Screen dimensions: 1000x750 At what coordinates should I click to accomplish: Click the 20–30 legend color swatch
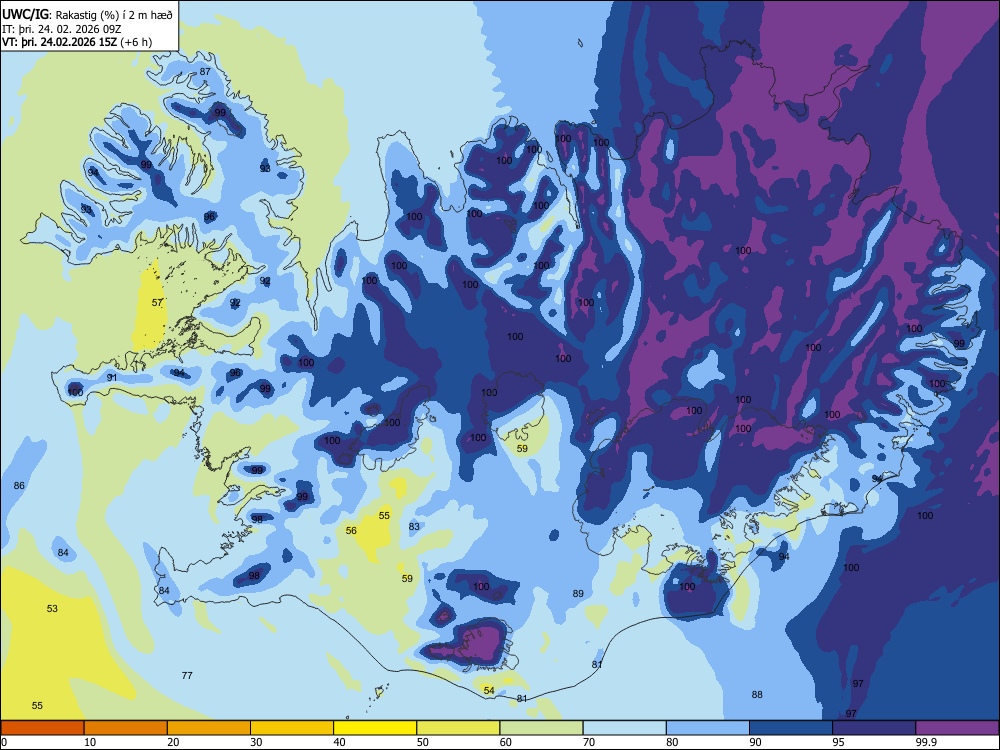(209, 728)
